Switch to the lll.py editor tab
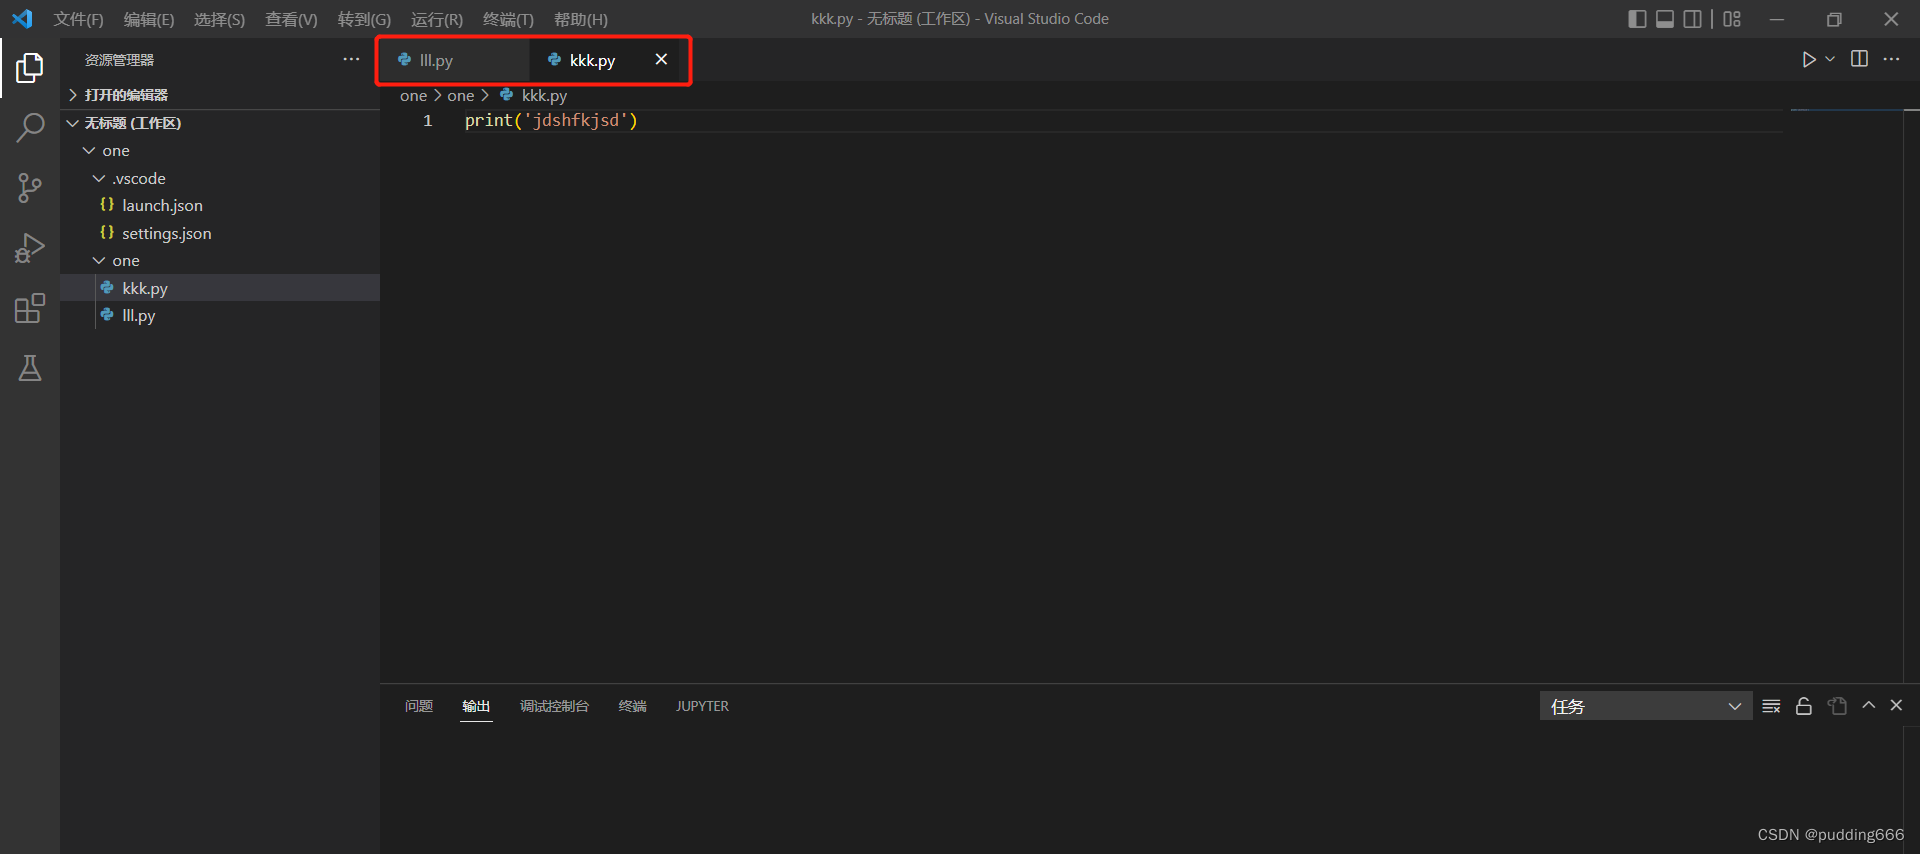The width and height of the screenshot is (1920, 854). [455, 60]
